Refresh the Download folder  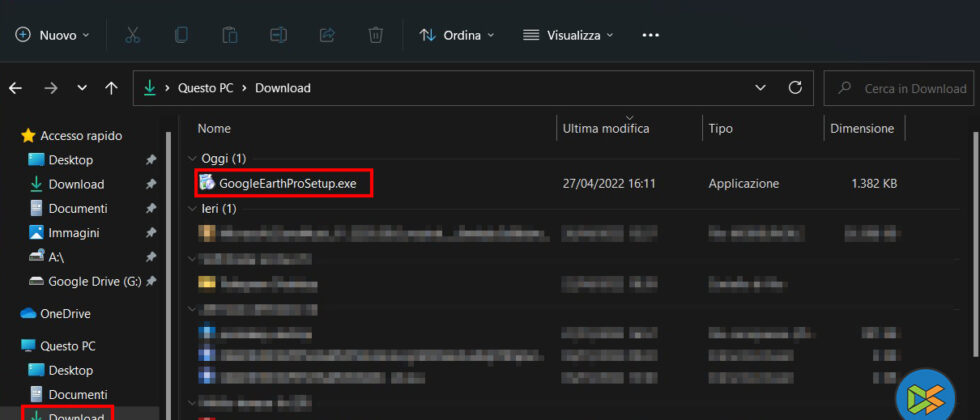click(795, 88)
